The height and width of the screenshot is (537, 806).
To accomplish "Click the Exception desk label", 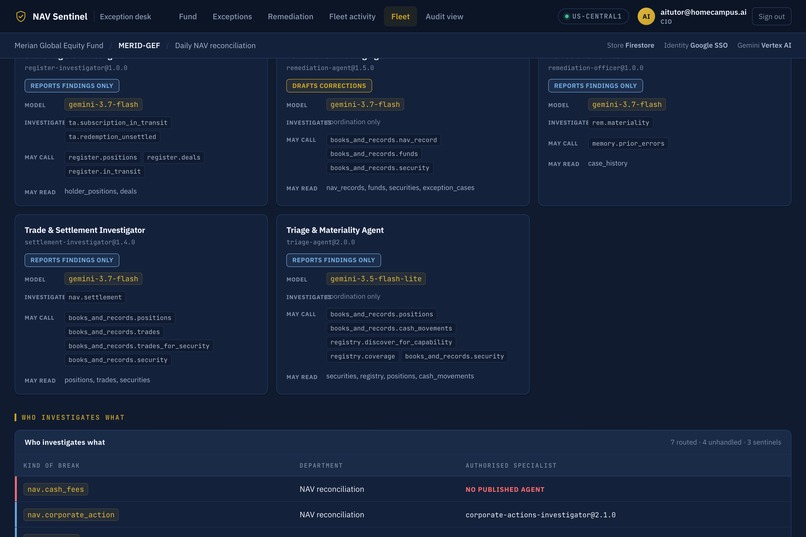I will click(125, 16).
